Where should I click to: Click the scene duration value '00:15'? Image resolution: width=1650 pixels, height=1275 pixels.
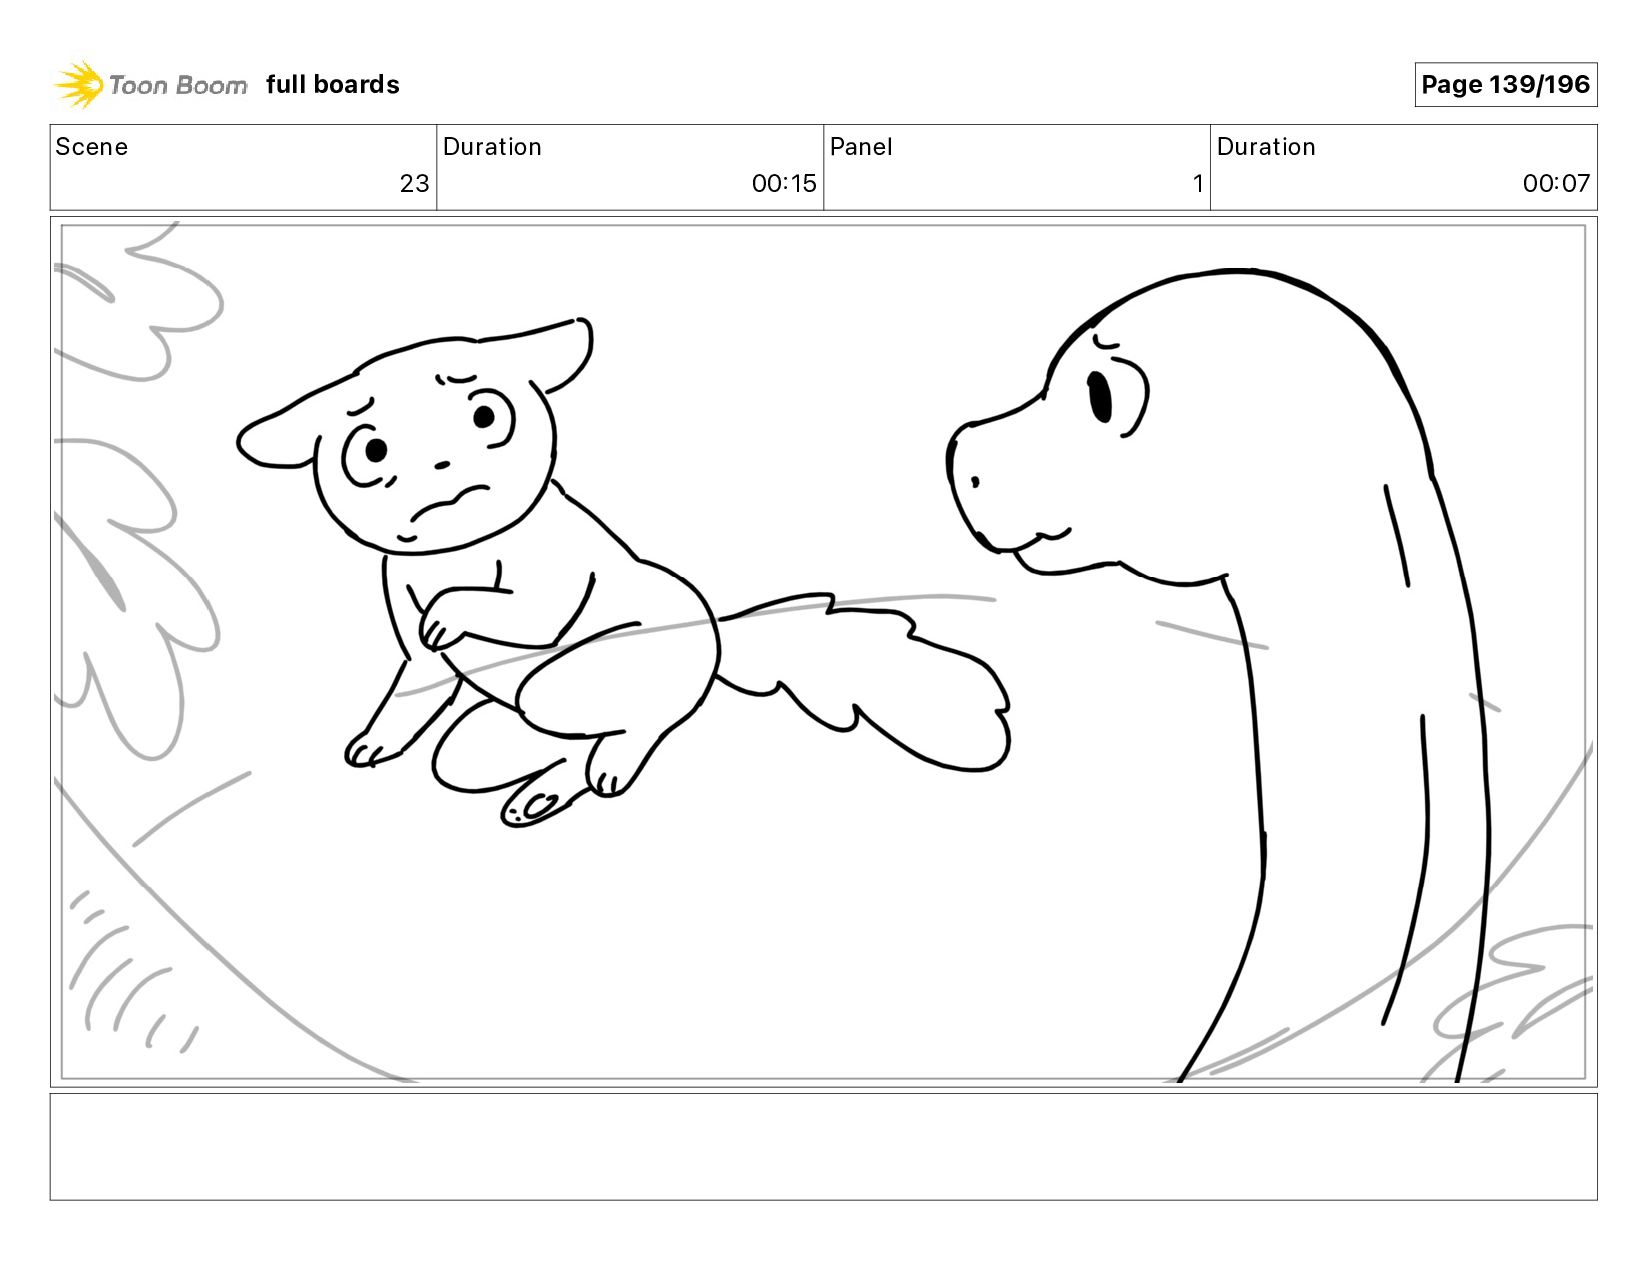click(x=784, y=184)
